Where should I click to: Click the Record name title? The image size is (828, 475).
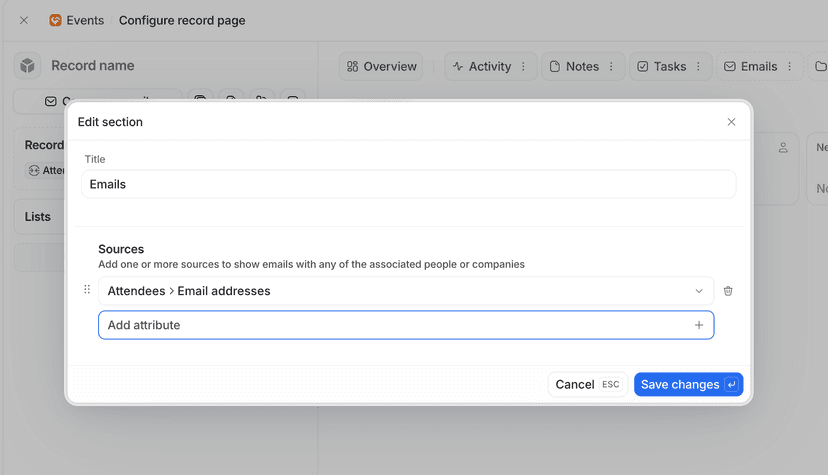pos(92,66)
